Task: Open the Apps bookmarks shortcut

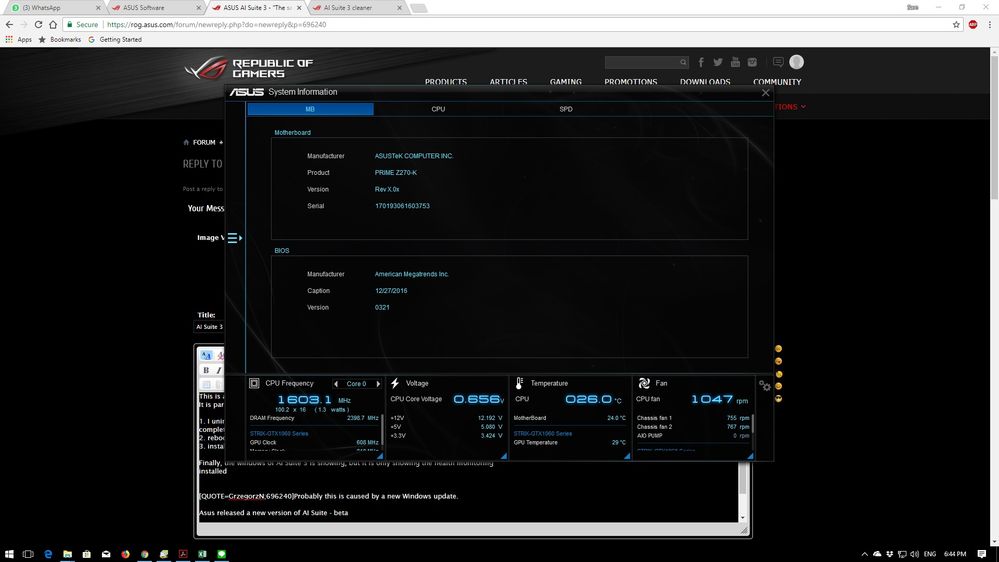Action: point(18,40)
